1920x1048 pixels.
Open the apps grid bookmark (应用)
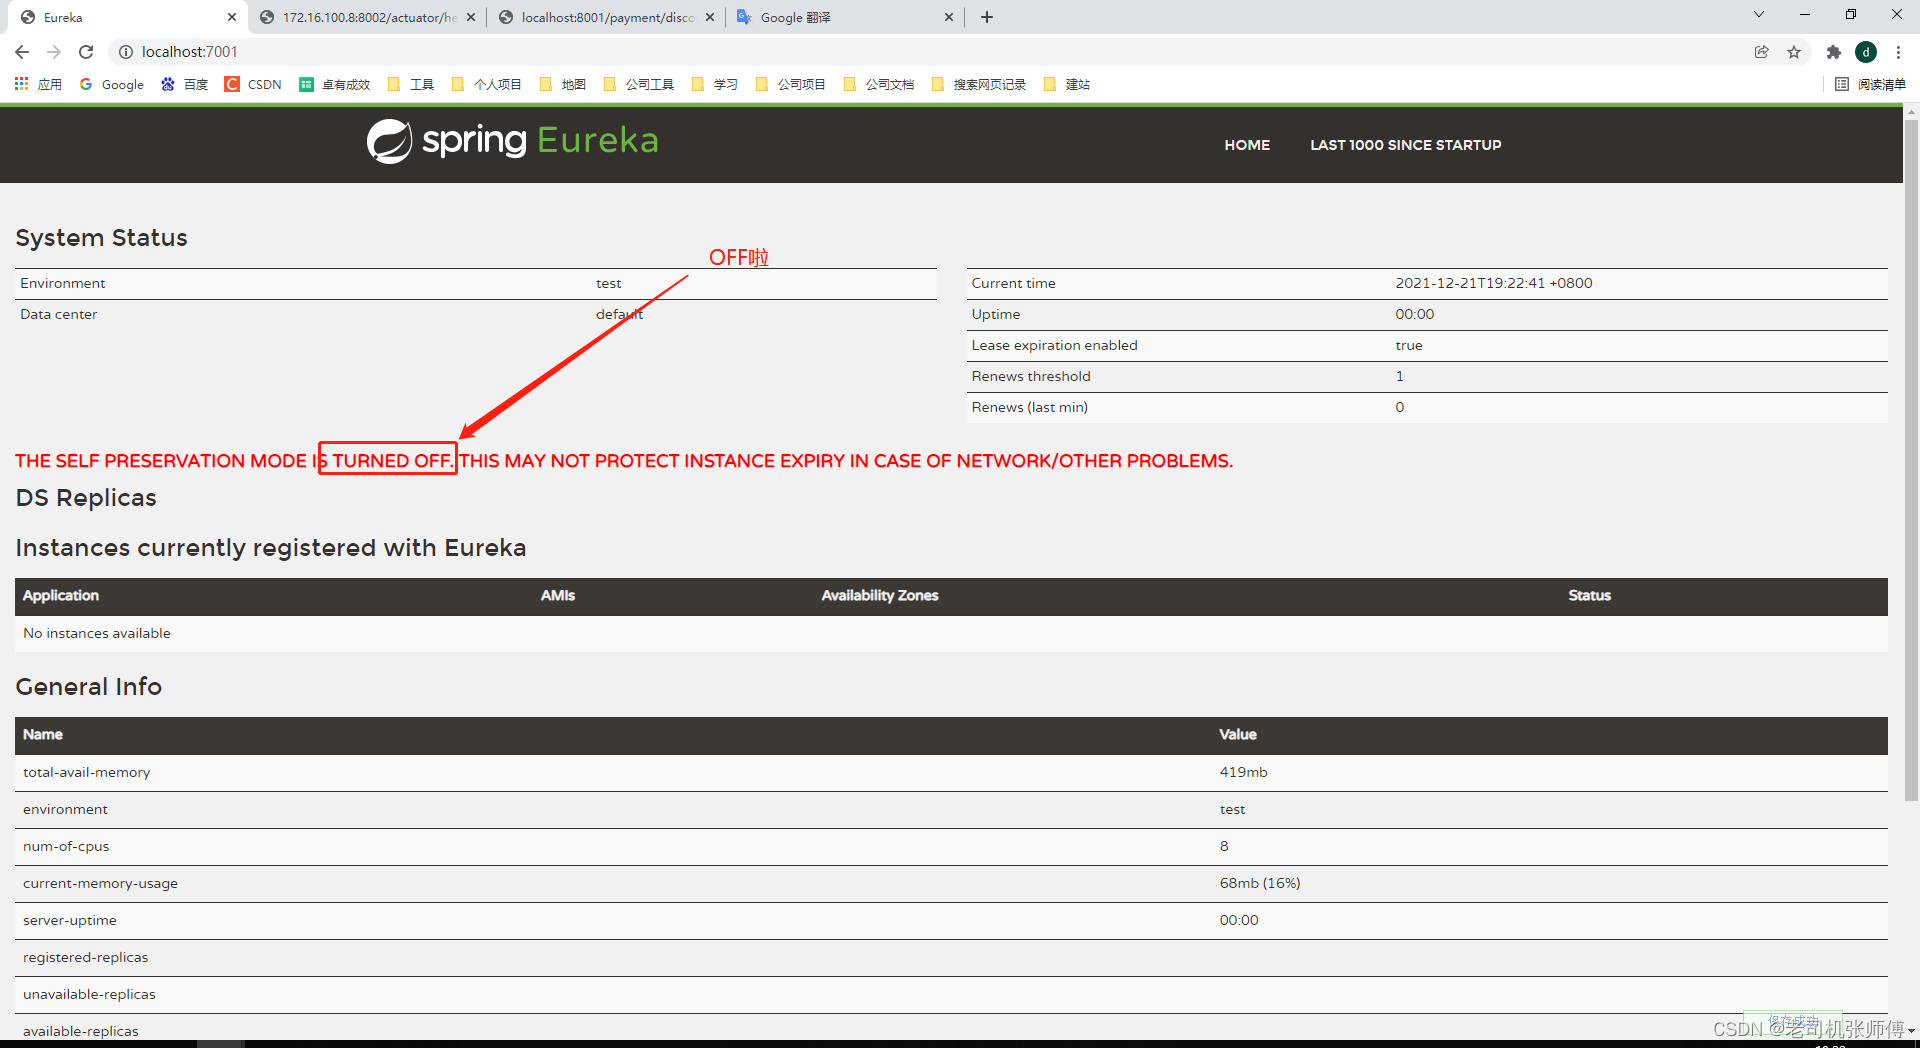[38, 84]
